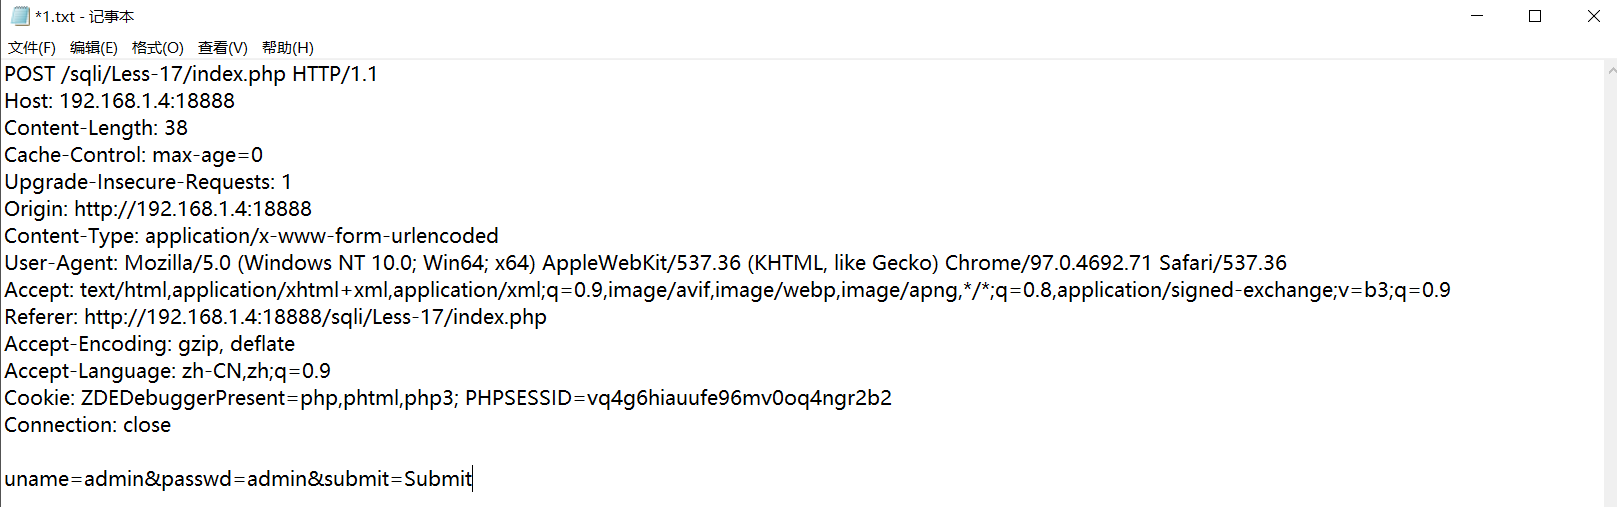The image size is (1617, 507).
Task: Place cursor on Content-Length line
Action: tap(96, 129)
